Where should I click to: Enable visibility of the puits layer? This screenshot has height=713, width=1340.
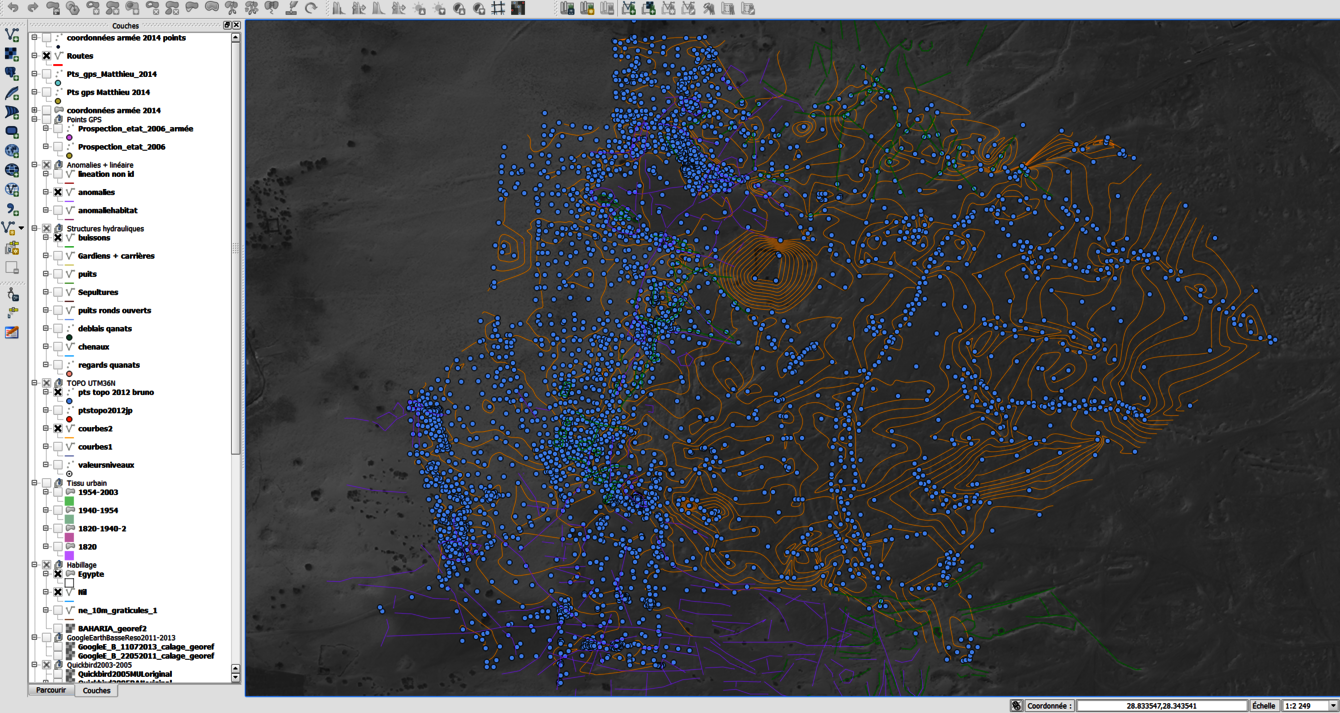coord(58,274)
